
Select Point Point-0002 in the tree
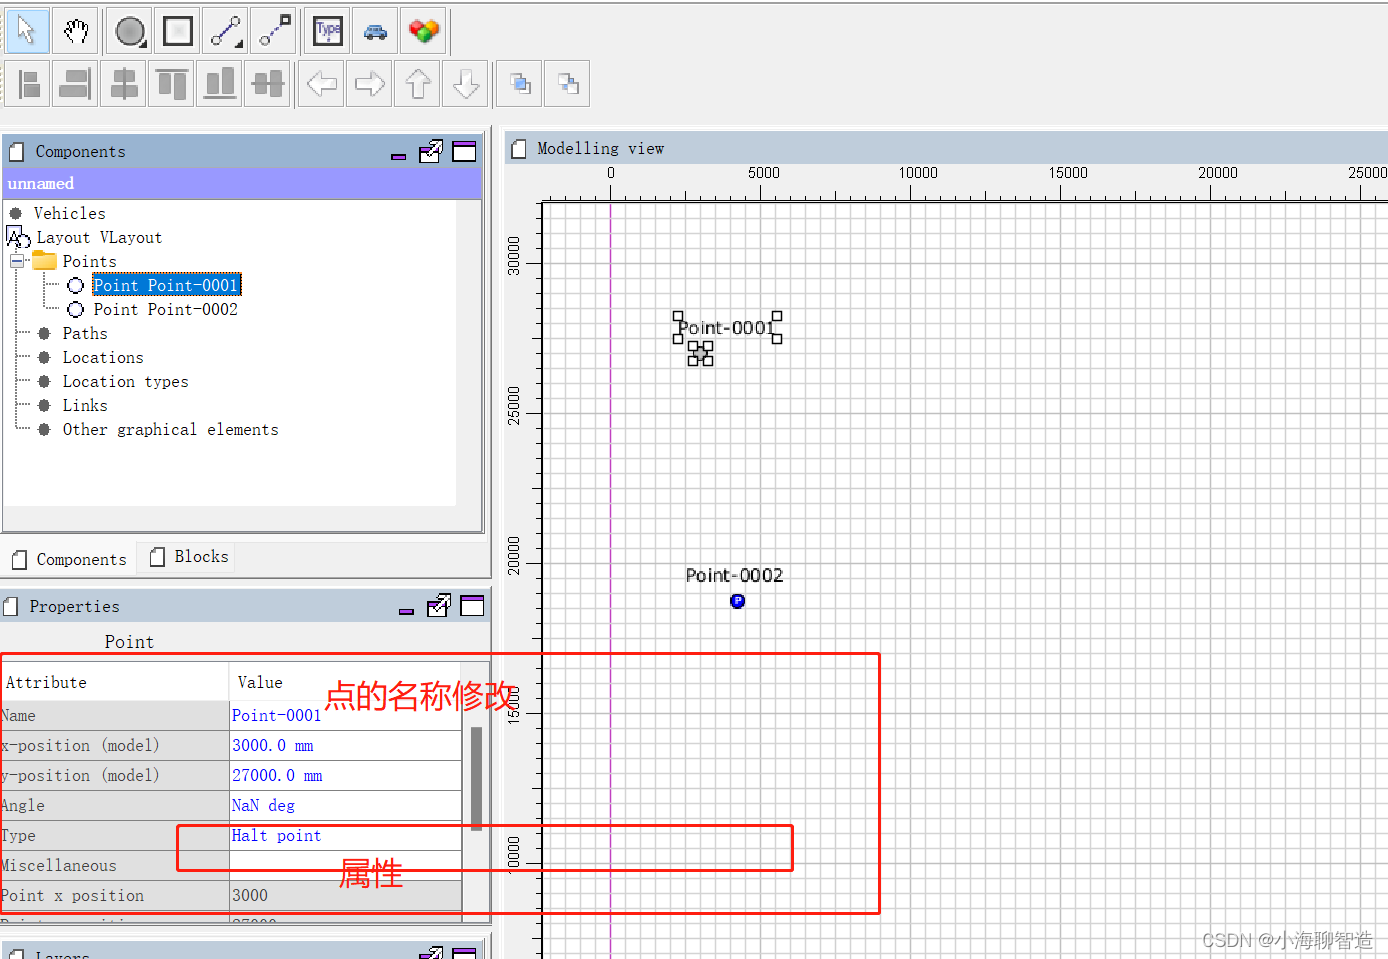pos(166,309)
